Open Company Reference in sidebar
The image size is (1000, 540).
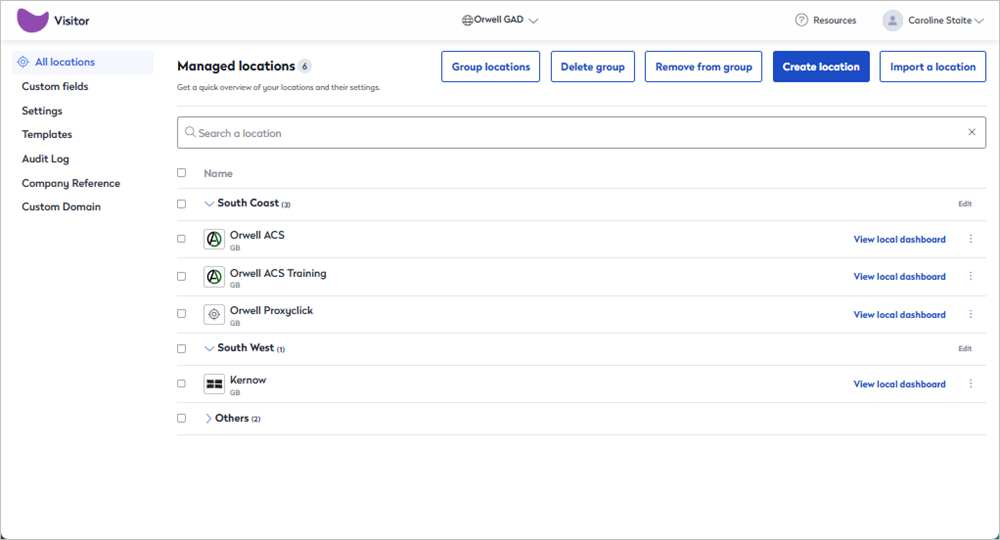71,183
